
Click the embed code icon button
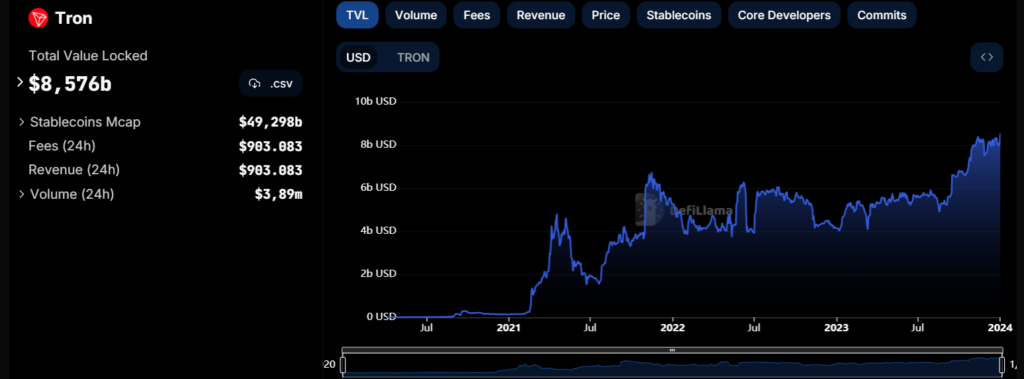click(987, 57)
